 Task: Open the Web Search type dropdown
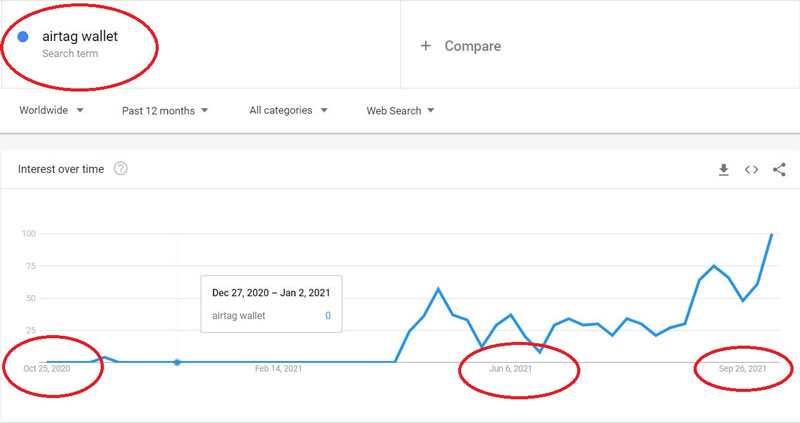(x=400, y=110)
